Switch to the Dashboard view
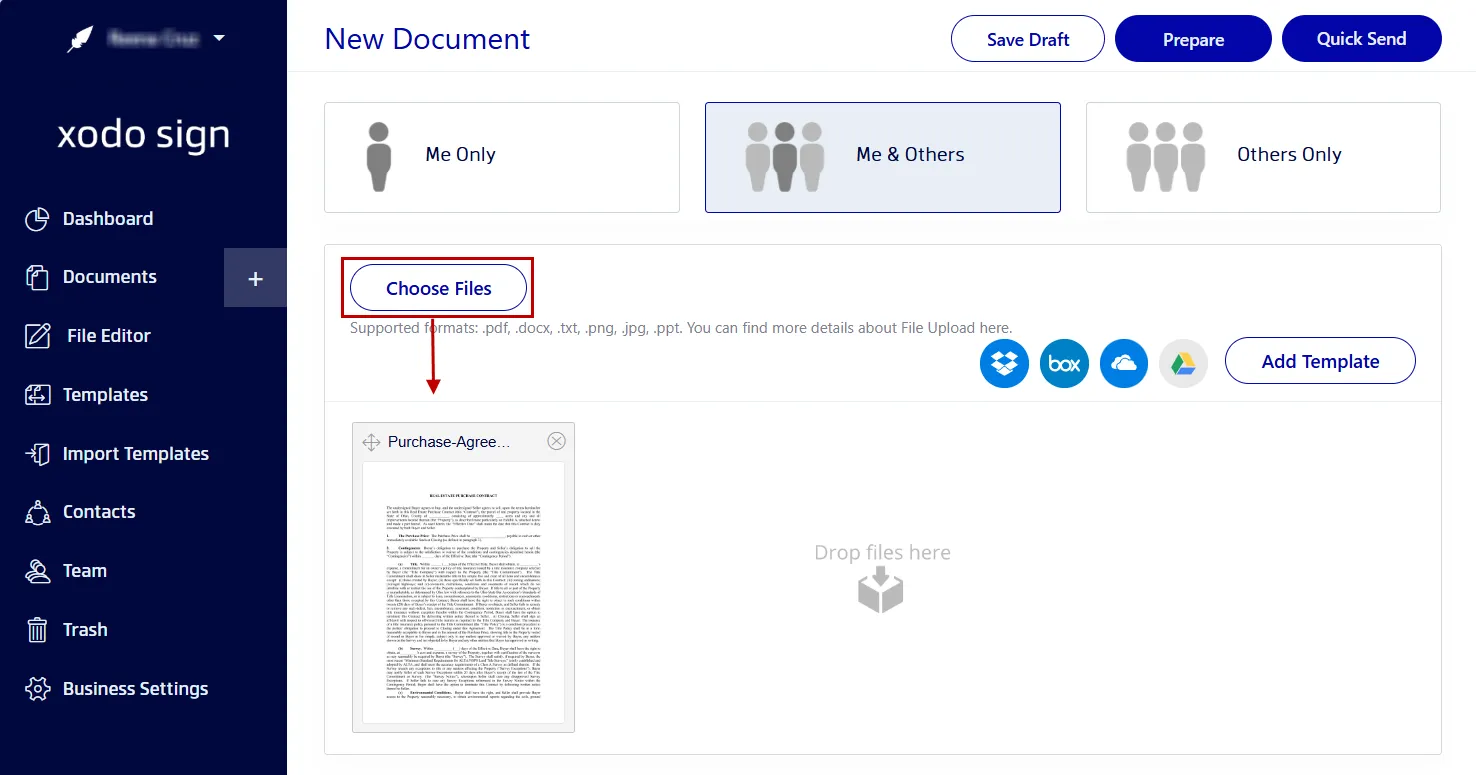 click(x=107, y=218)
